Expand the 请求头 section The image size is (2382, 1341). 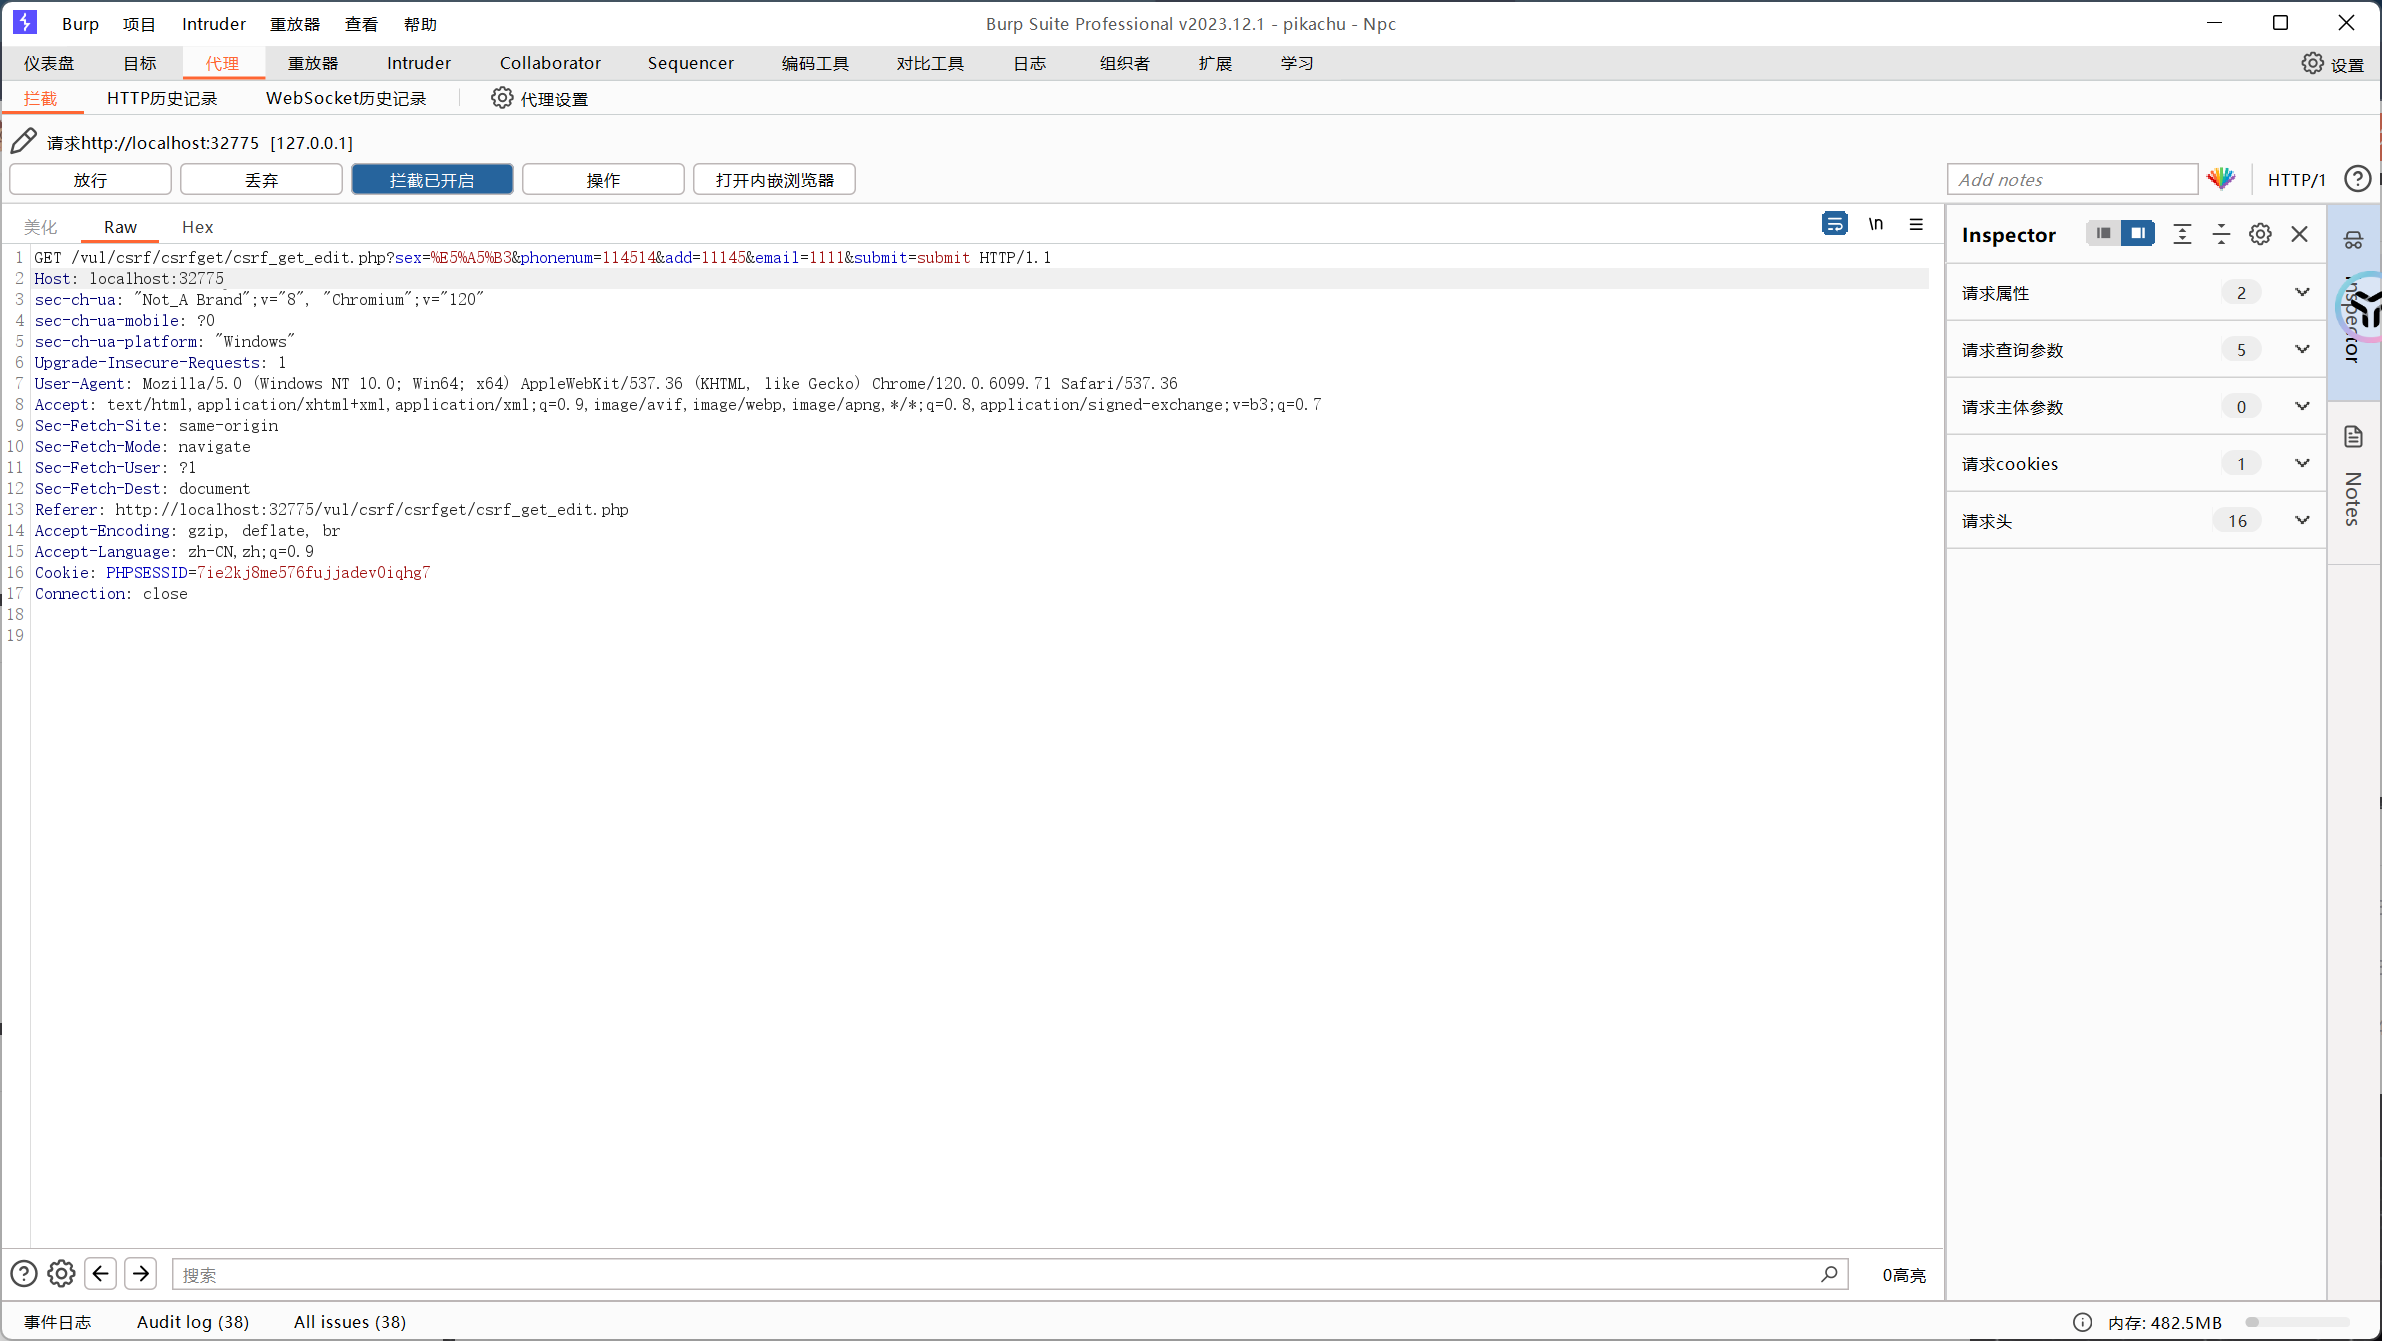pos(2302,520)
